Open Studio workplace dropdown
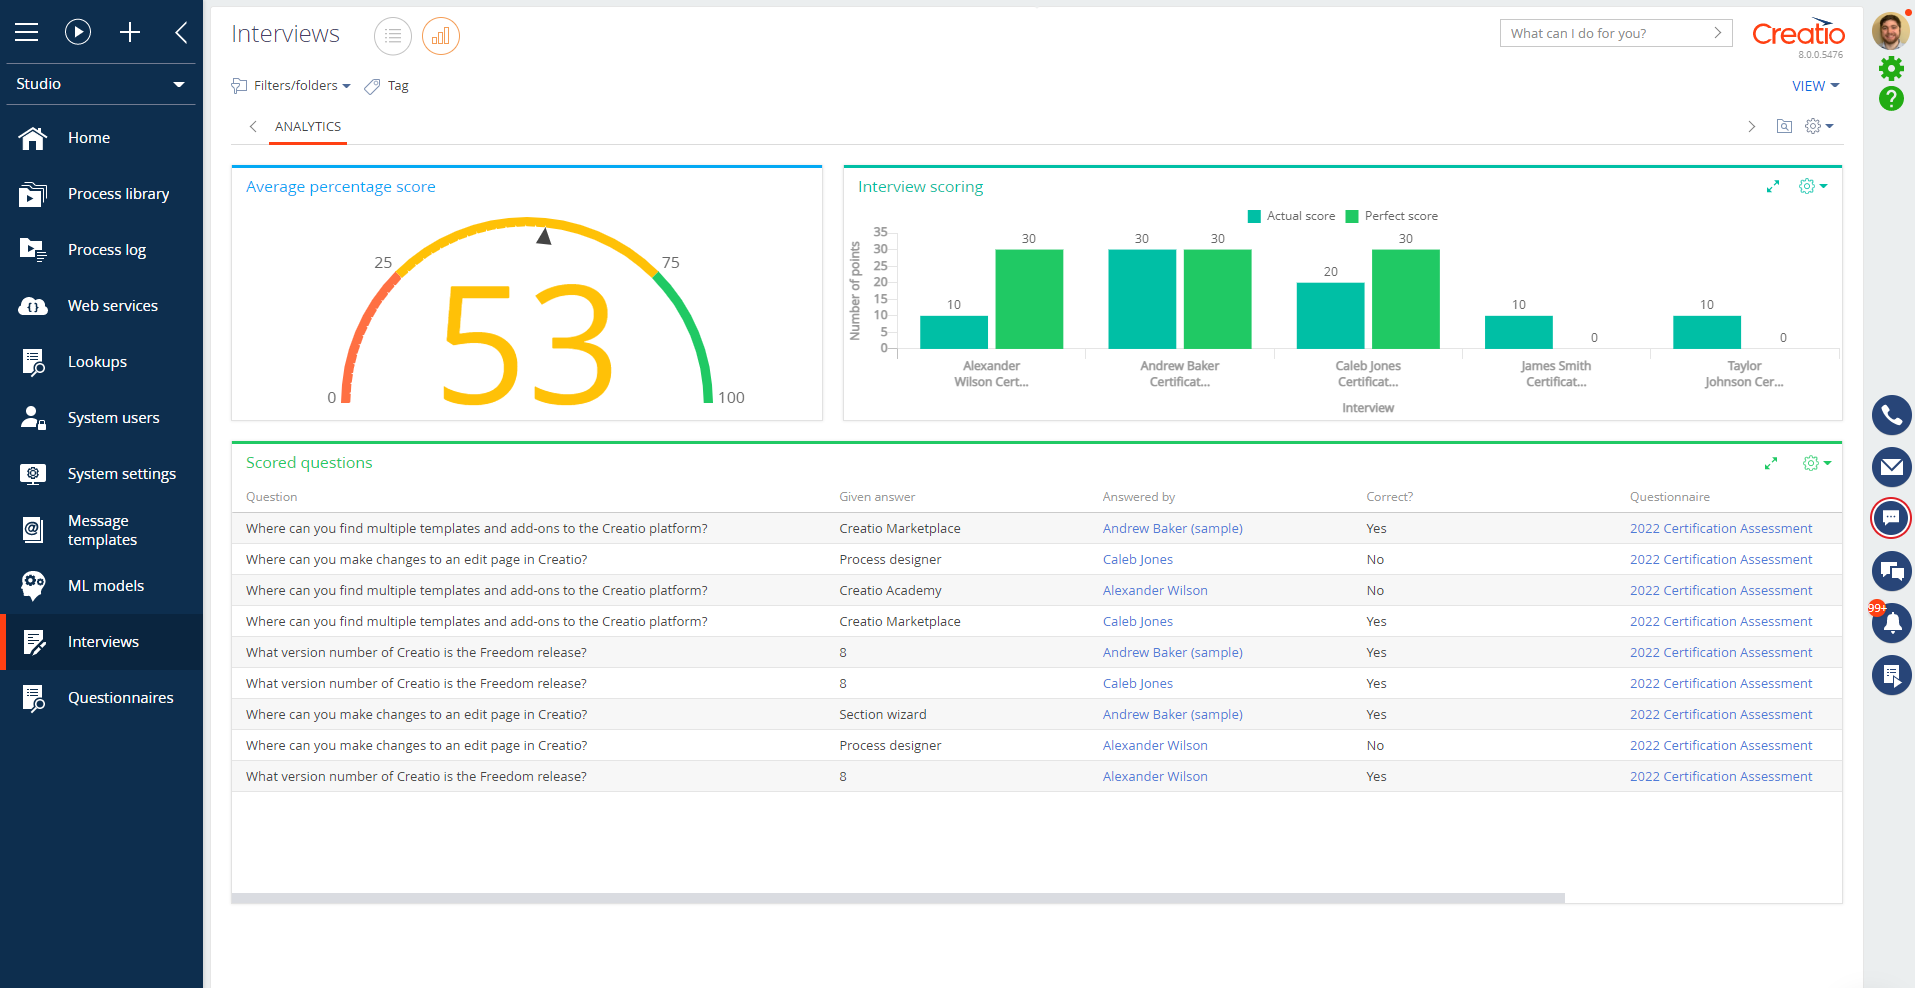 coord(101,84)
